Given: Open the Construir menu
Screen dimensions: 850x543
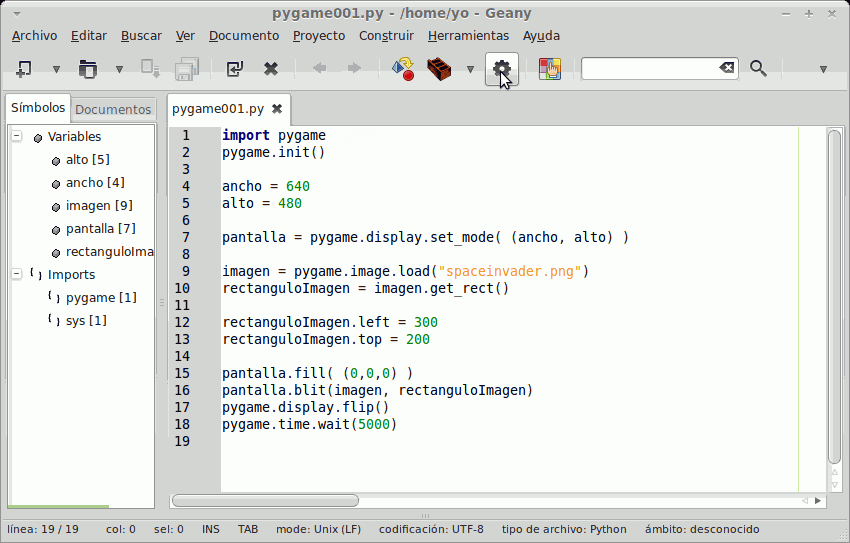Looking at the screenshot, I should (386, 36).
